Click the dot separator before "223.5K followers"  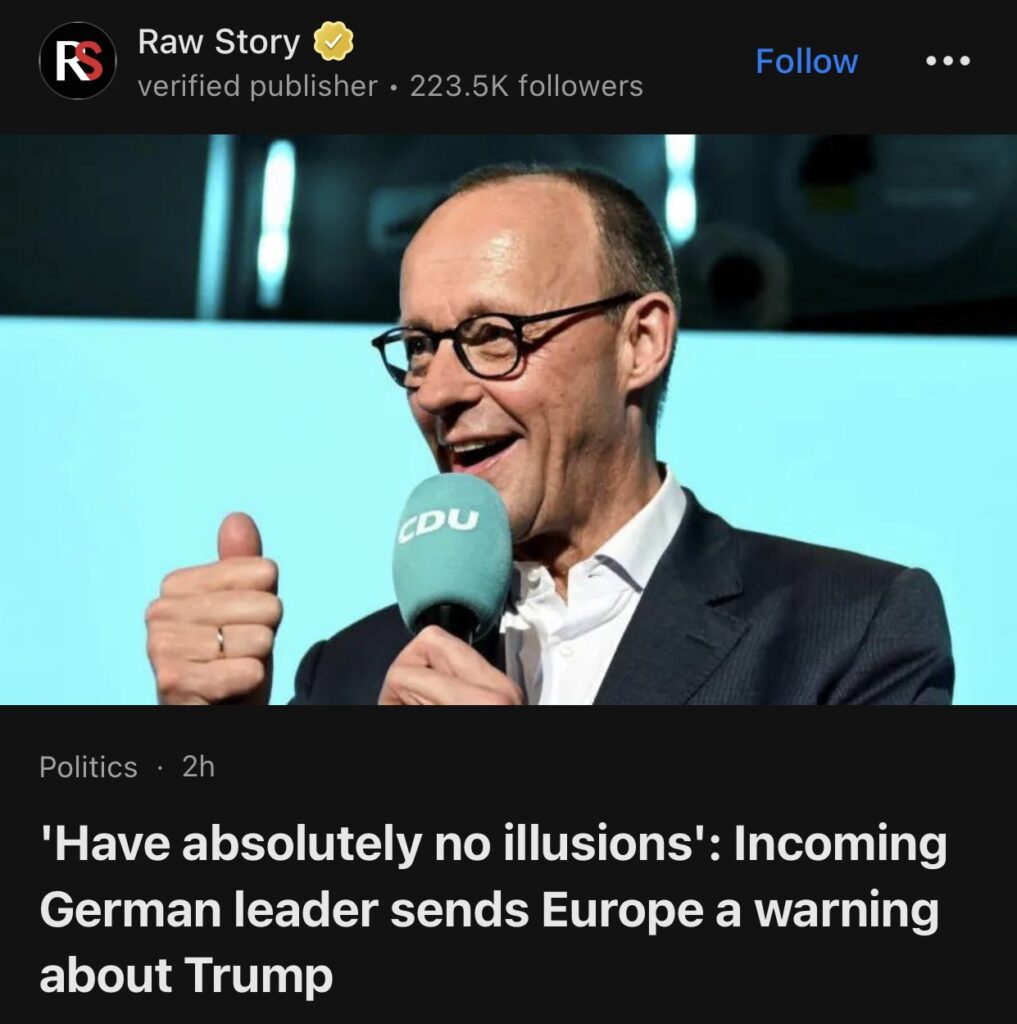point(394,87)
